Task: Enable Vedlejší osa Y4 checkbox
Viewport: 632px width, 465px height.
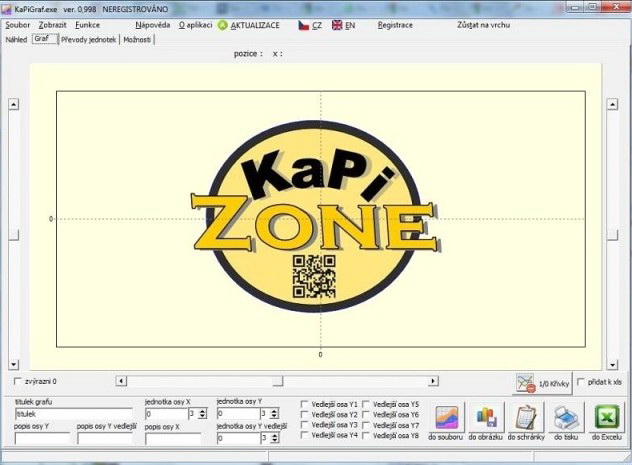Action: coord(305,435)
